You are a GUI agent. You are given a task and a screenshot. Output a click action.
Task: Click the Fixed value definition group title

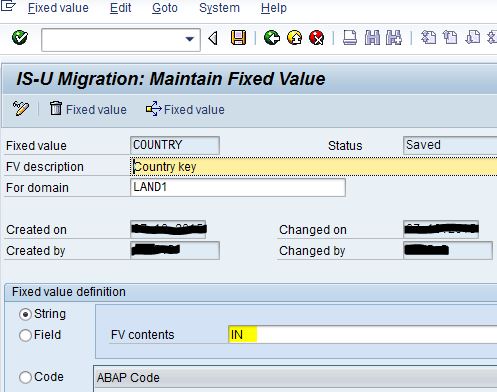(69, 292)
